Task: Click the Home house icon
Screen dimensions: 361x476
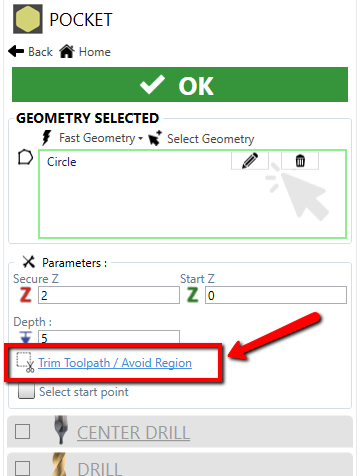Action: (x=67, y=51)
